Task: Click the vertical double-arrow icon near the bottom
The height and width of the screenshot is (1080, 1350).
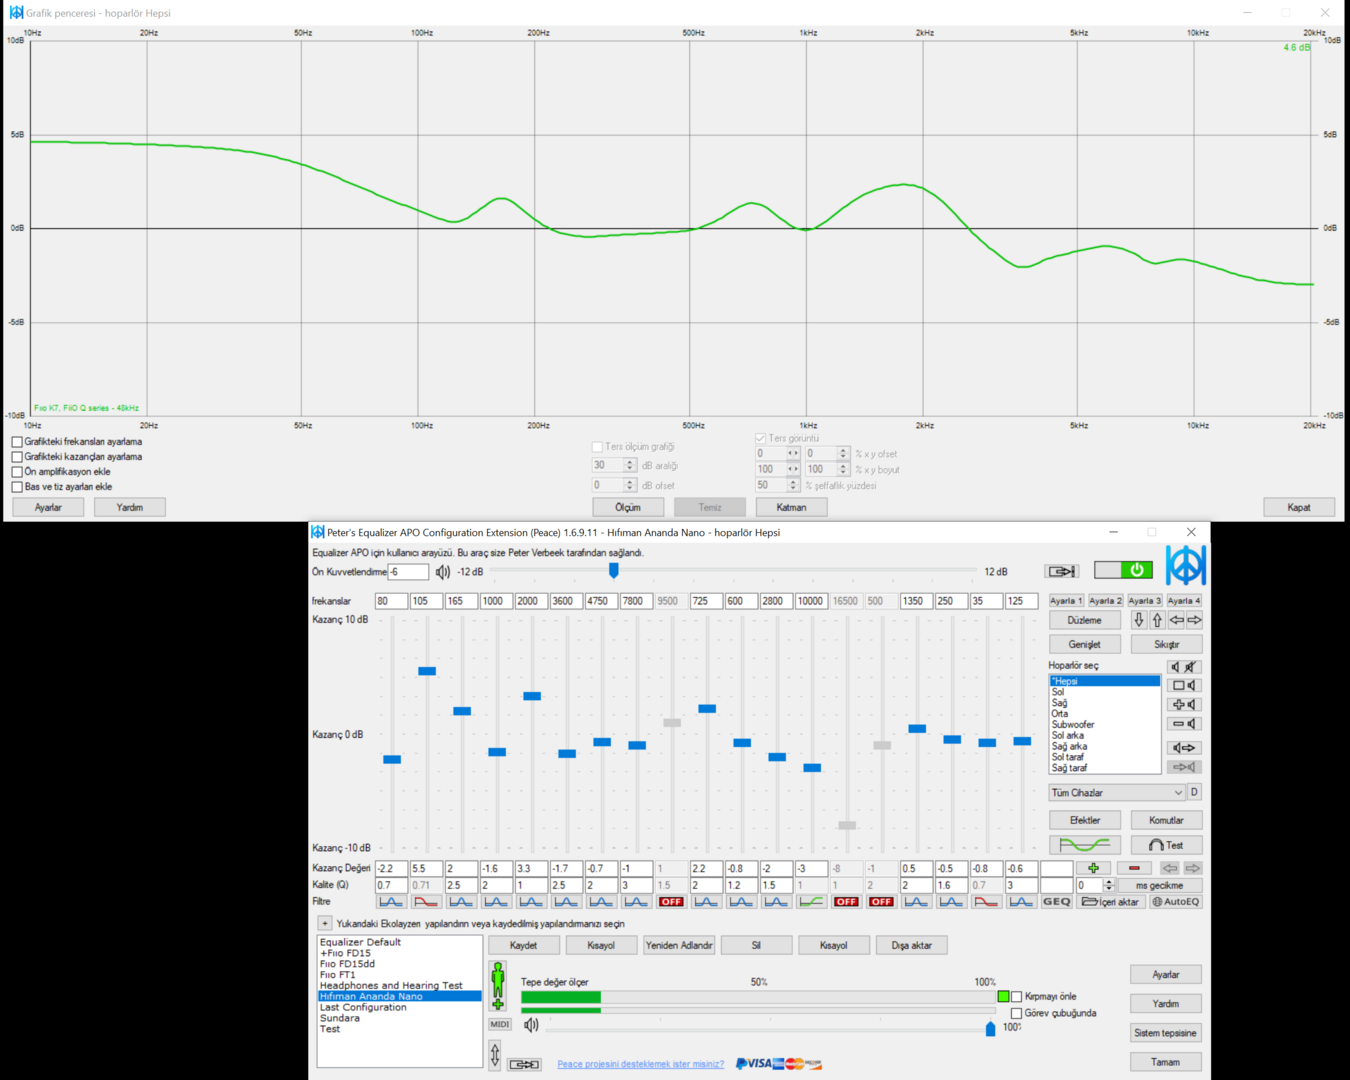Action: pyautogui.click(x=495, y=1055)
